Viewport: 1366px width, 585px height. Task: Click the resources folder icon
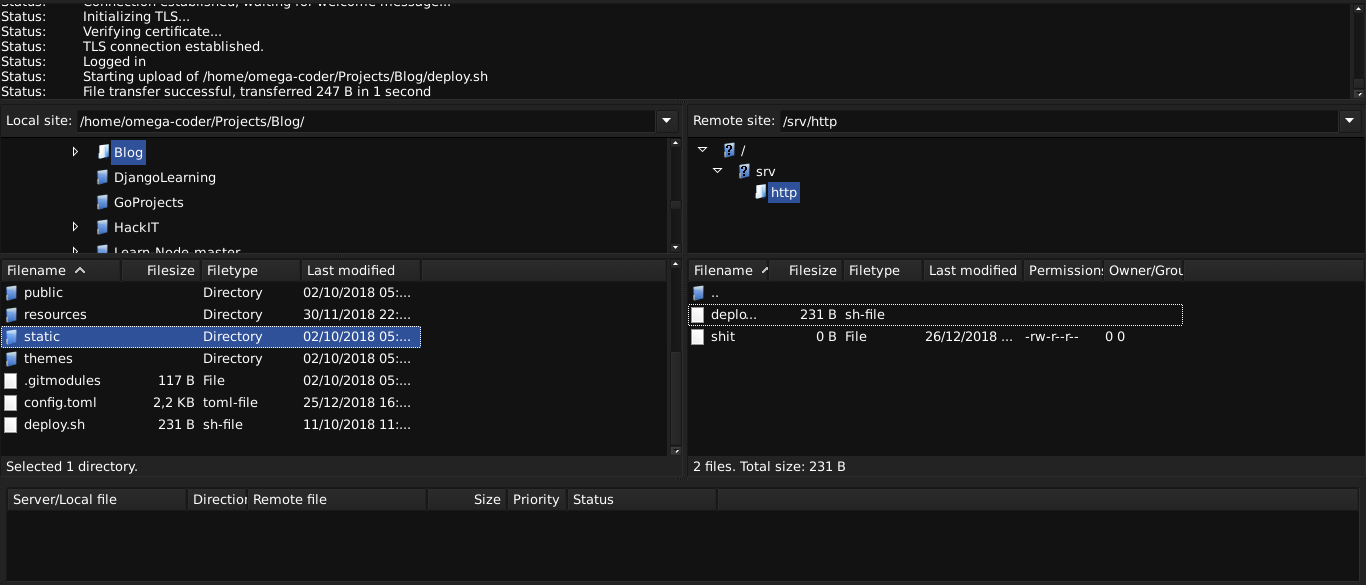tap(10, 314)
